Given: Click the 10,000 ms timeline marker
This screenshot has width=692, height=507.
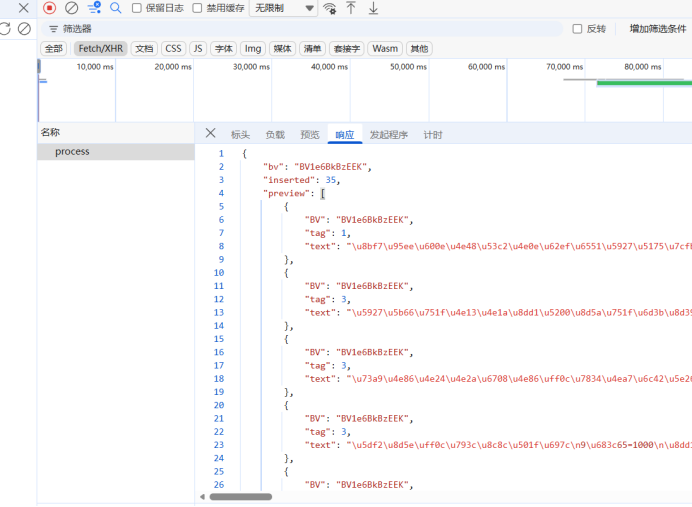Looking at the screenshot, I should point(95,67).
